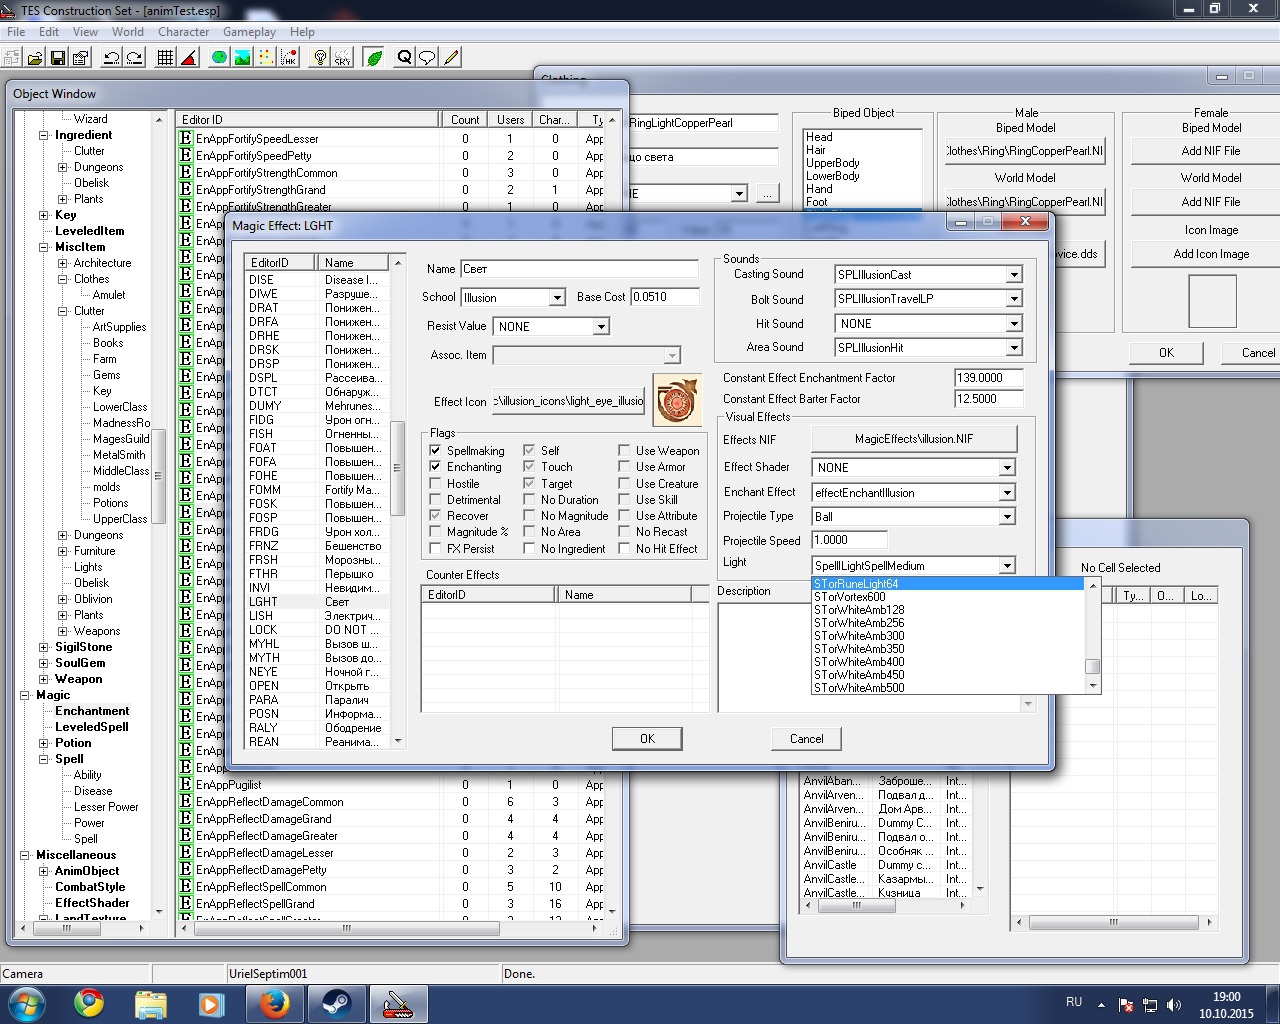This screenshot has height=1024, width=1280.
Task: Open the script editor pencil icon
Action: coord(451,58)
